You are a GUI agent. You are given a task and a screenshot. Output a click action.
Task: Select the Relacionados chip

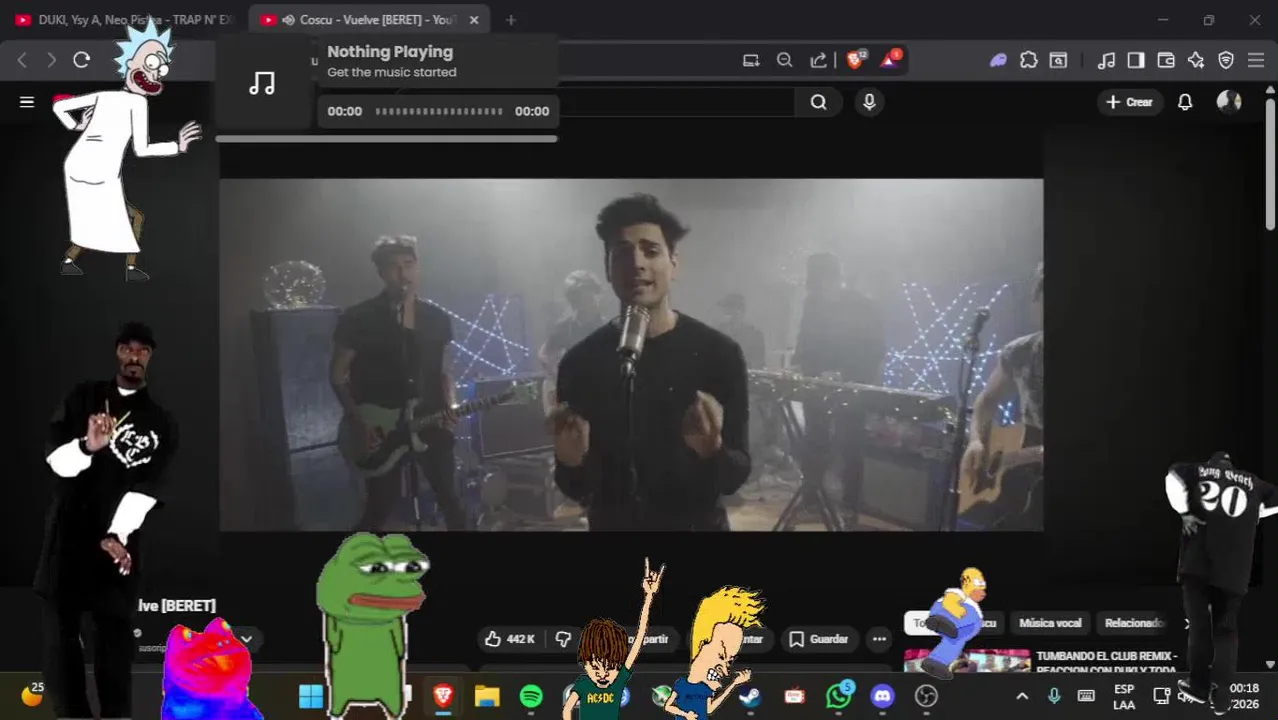pyautogui.click(x=1135, y=623)
